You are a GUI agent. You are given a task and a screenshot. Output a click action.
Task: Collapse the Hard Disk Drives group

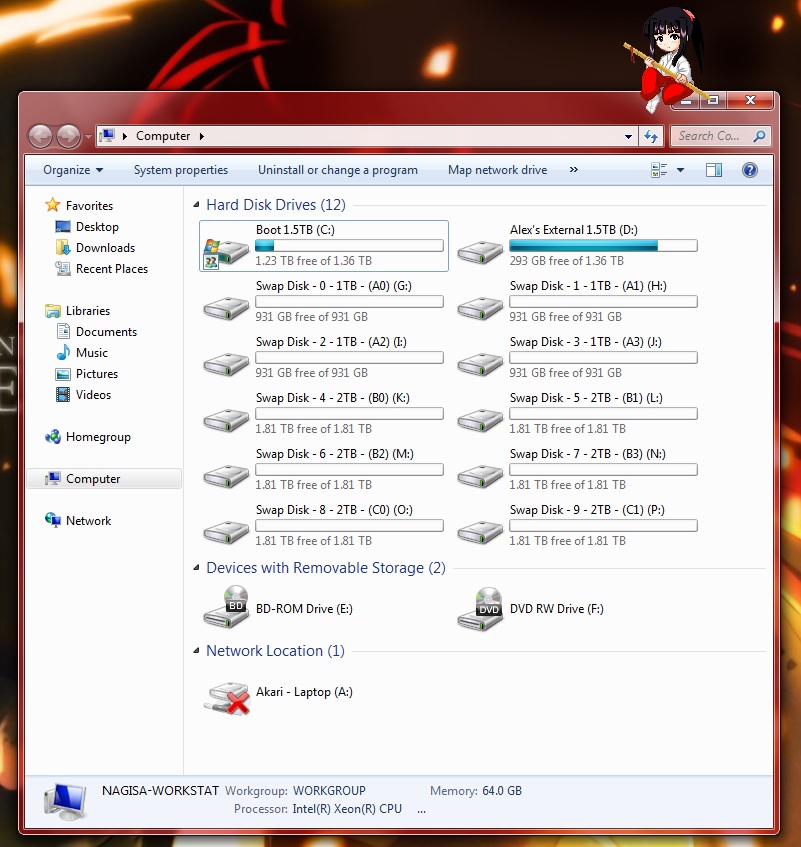coord(197,206)
